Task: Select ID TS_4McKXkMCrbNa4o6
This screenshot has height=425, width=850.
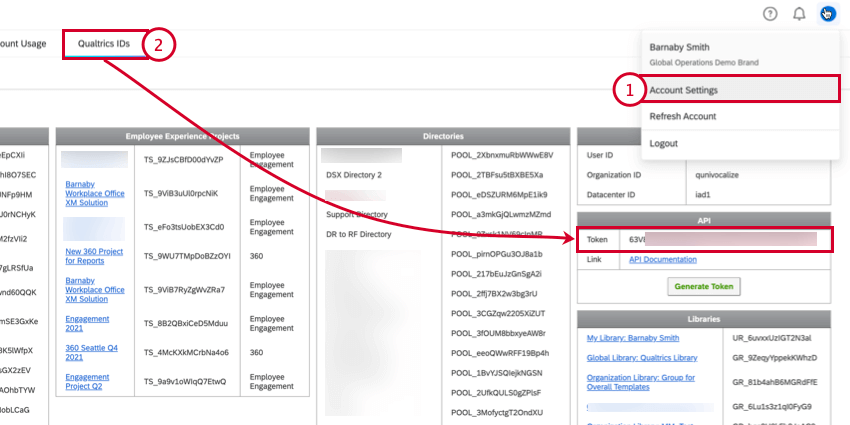Action: pyautogui.click(x=186, y=352)
